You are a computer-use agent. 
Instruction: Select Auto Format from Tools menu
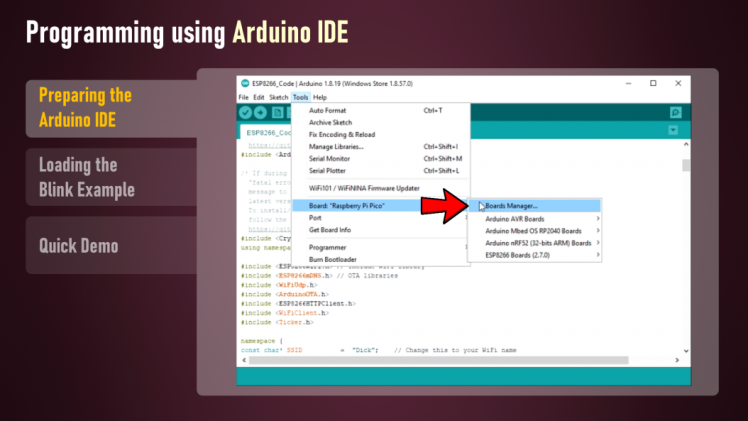click(x=381, y=110)
